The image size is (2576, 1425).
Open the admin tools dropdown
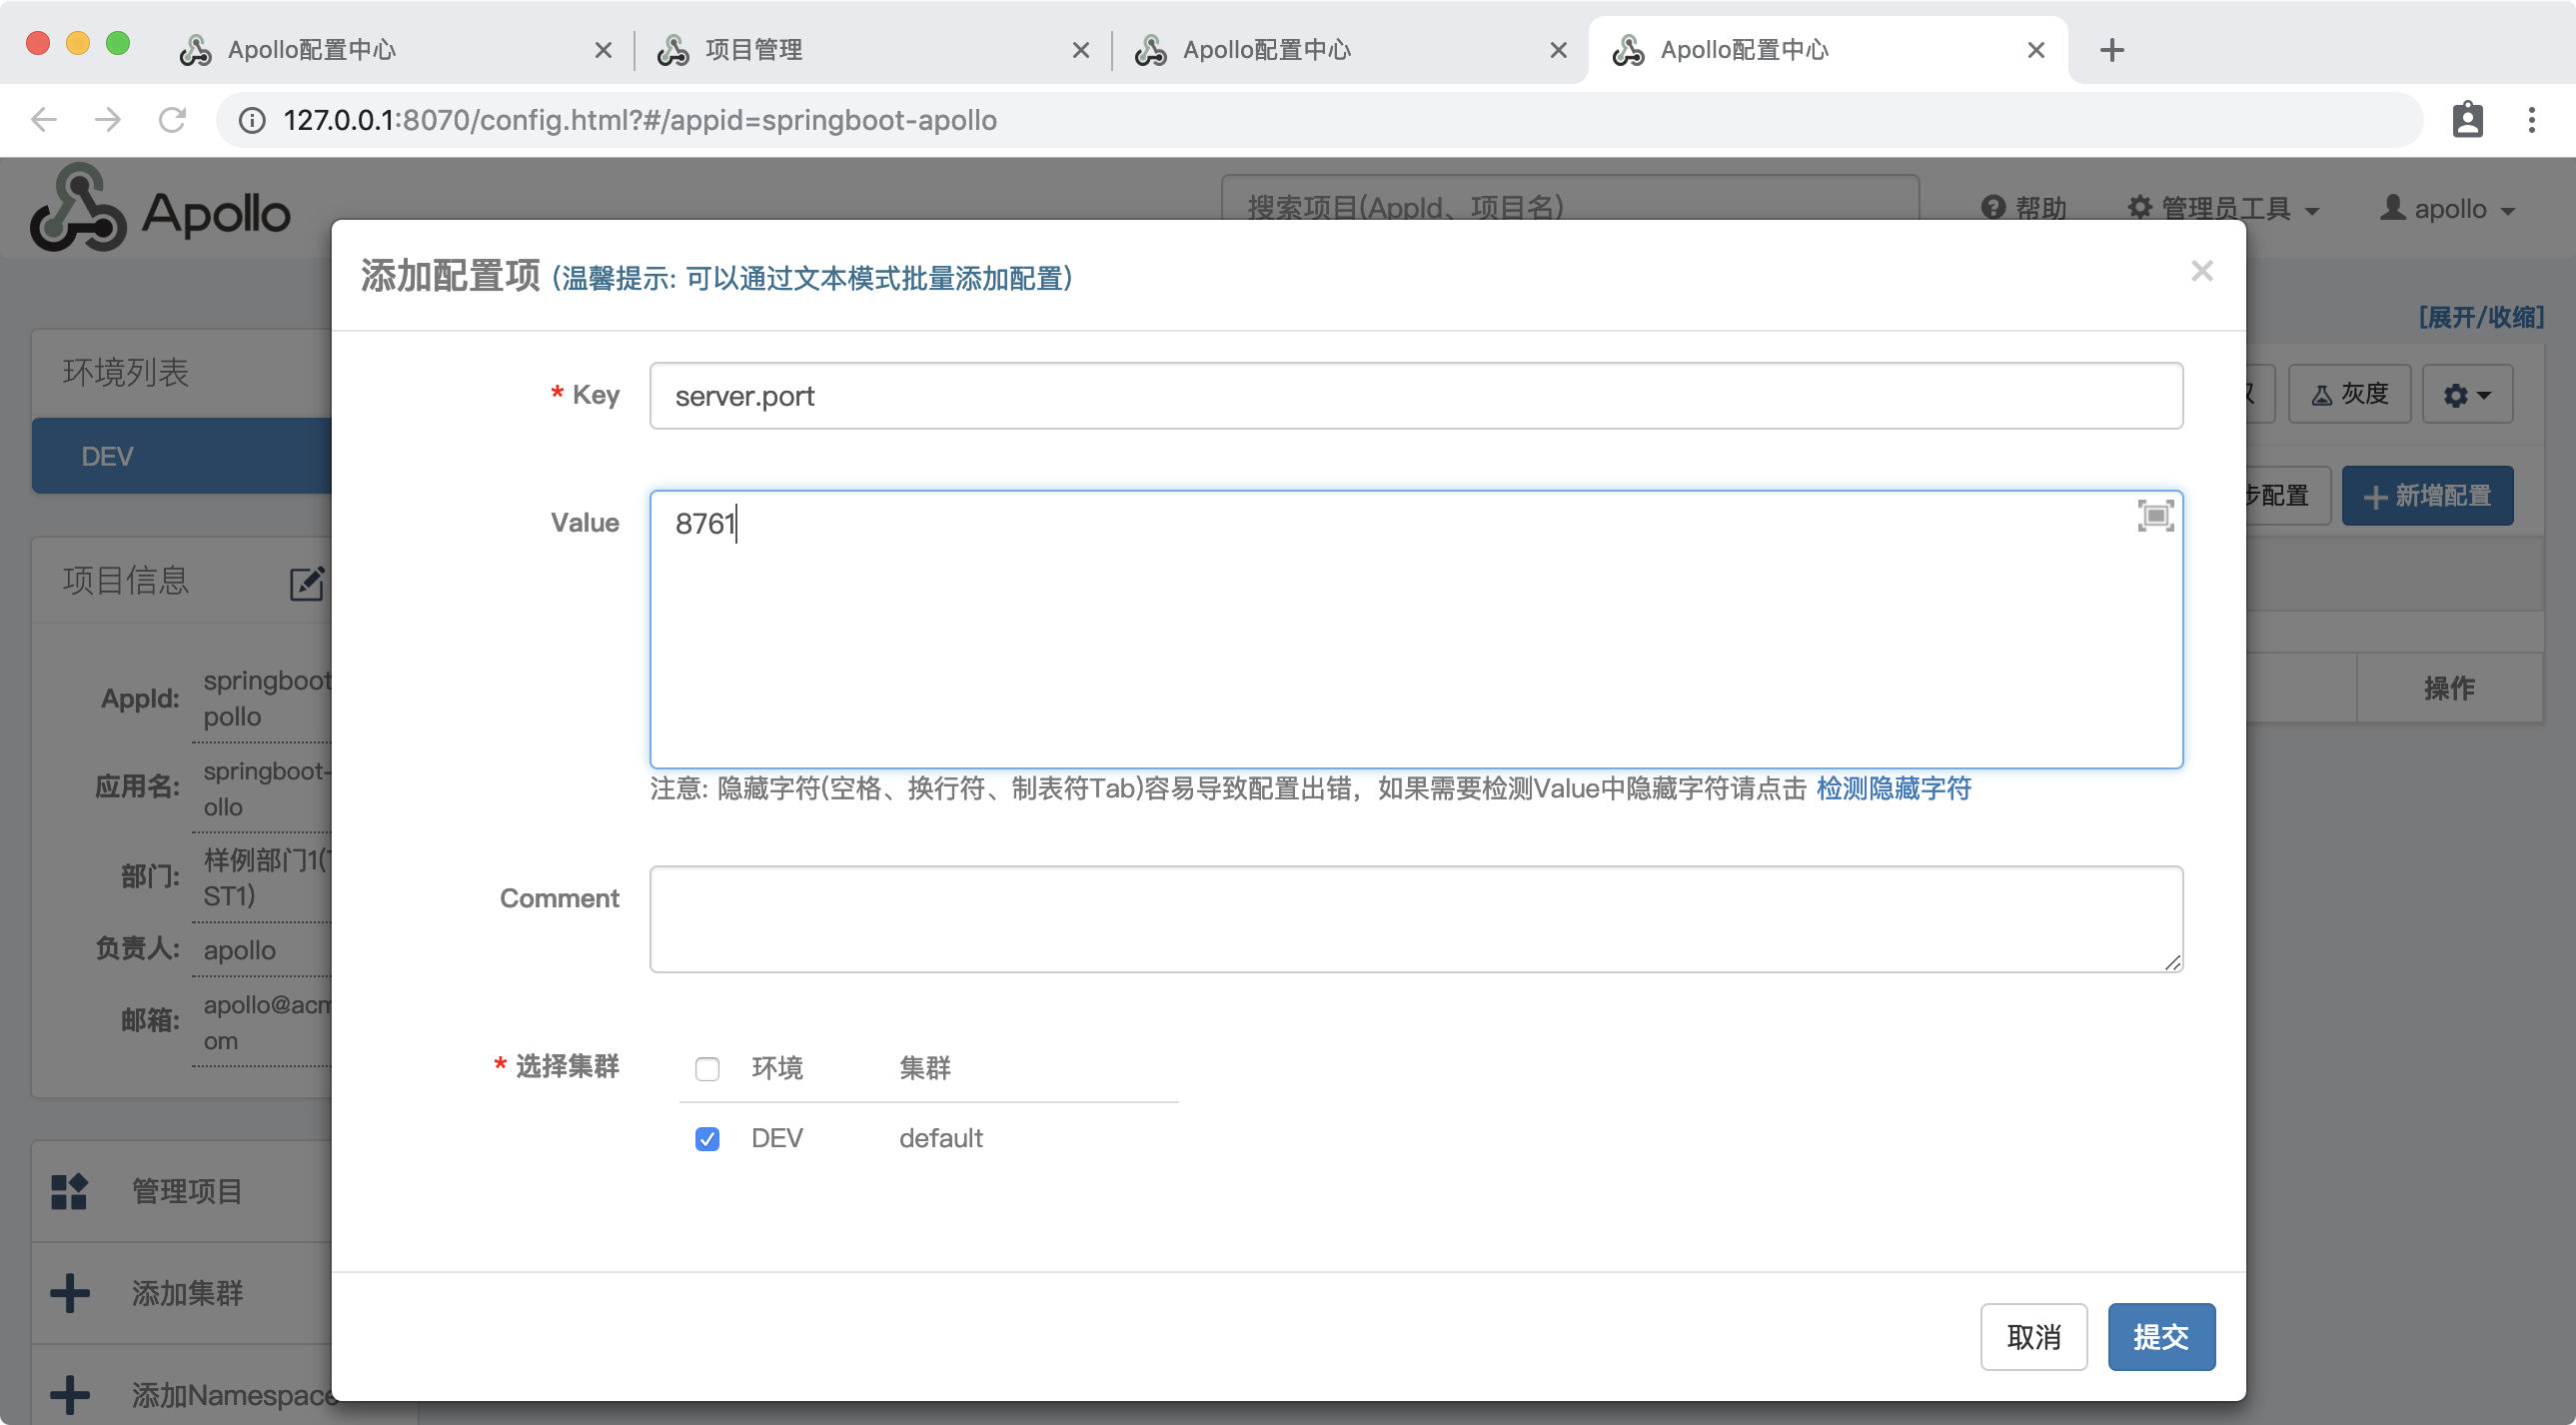pos(2223,208)
